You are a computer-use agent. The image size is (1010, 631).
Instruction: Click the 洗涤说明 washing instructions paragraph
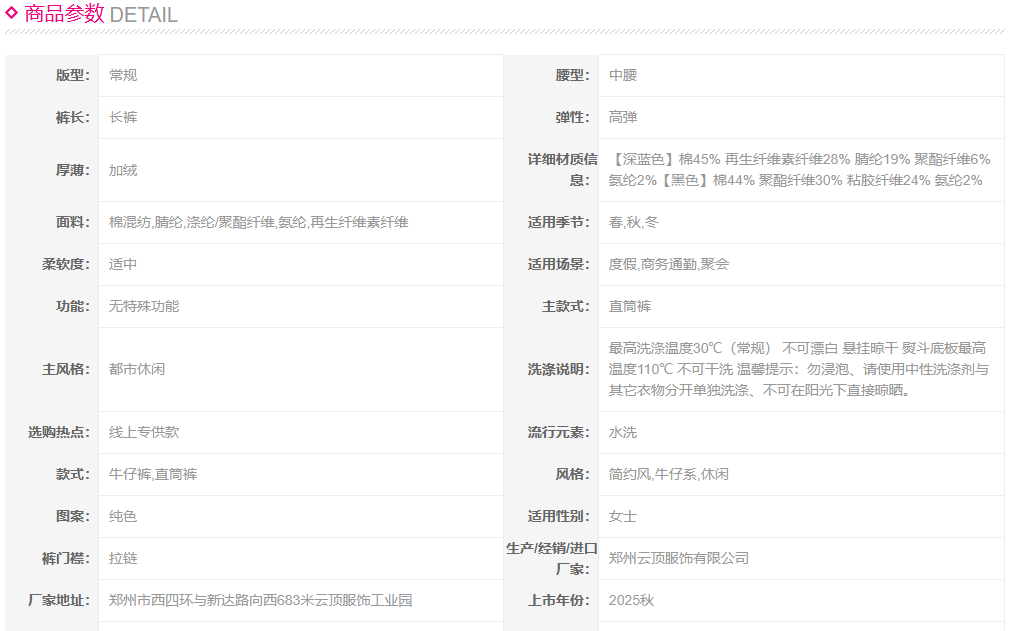(798, 369)
